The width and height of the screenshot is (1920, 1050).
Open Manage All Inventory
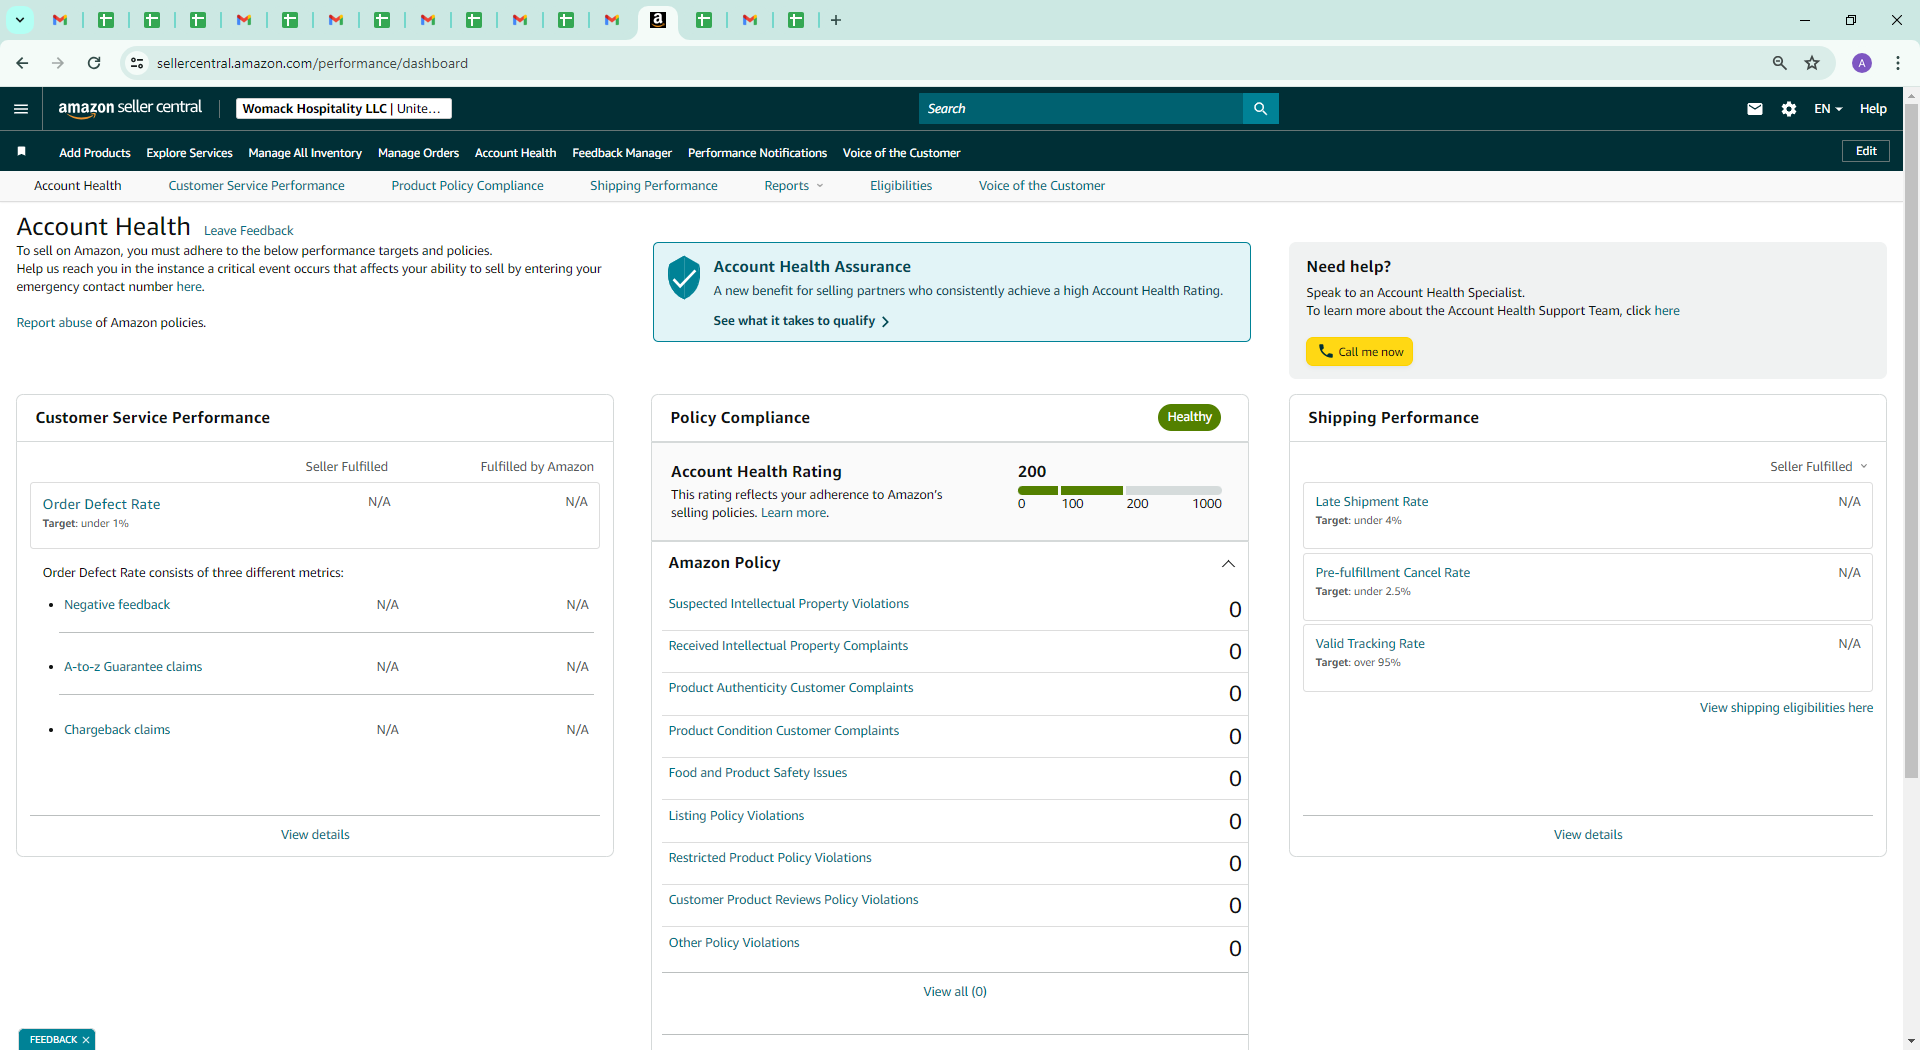(x=305, y=153)
